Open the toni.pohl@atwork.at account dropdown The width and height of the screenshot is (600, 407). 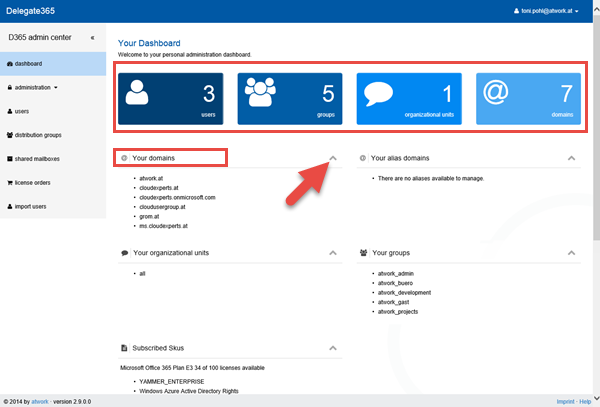[x=546, y=11]
